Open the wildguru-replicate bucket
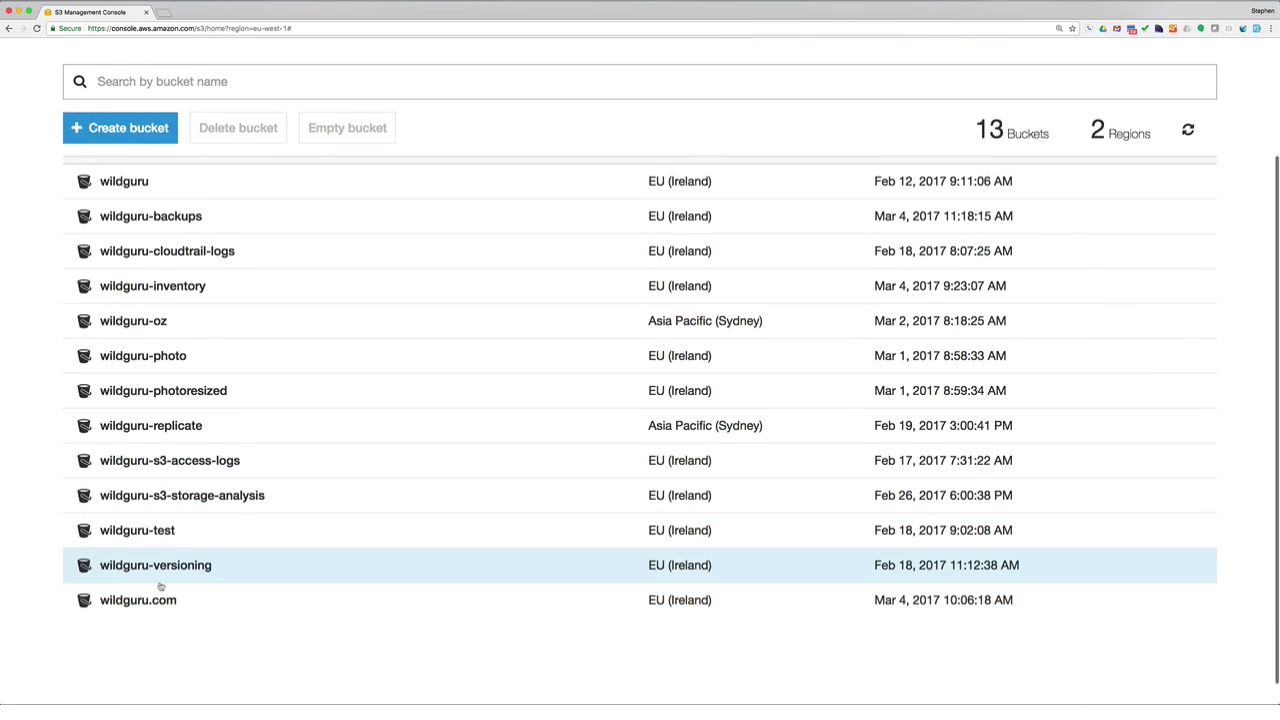The image size is (1280, 720). click(151, 426)
